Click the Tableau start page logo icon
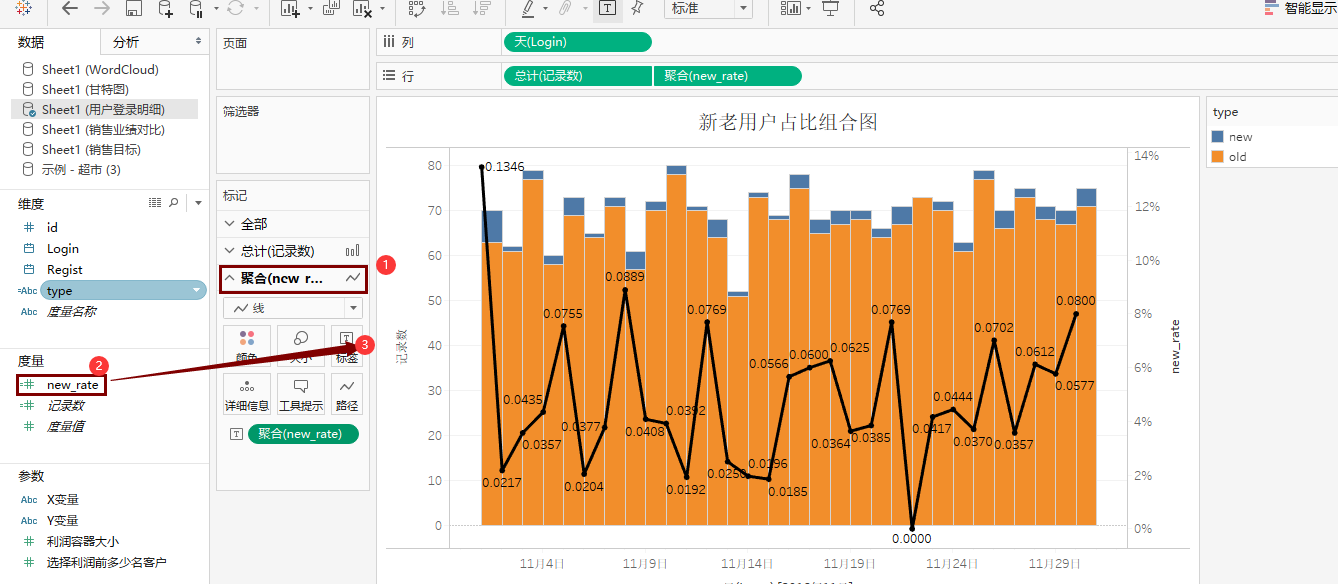This screenshot has height=584, width=1338. click(x=23, y=8)
